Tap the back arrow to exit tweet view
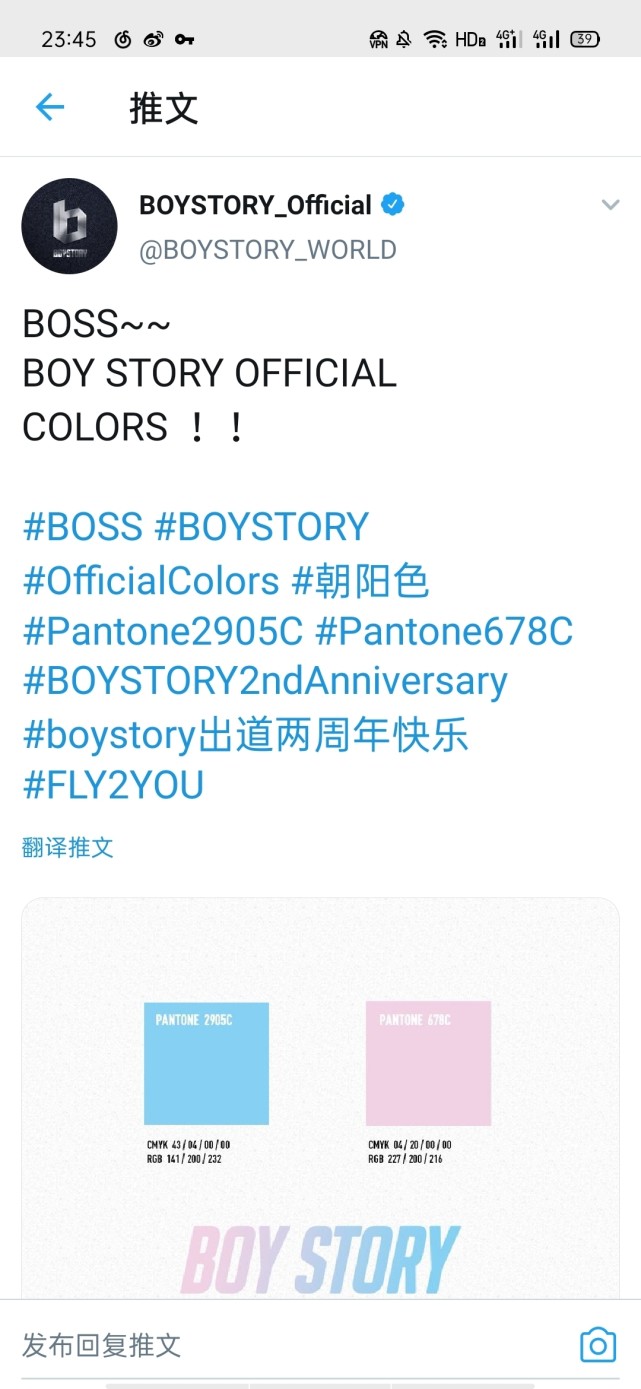The height and width of the screenshot is (1389, 641). click(49, 107)
